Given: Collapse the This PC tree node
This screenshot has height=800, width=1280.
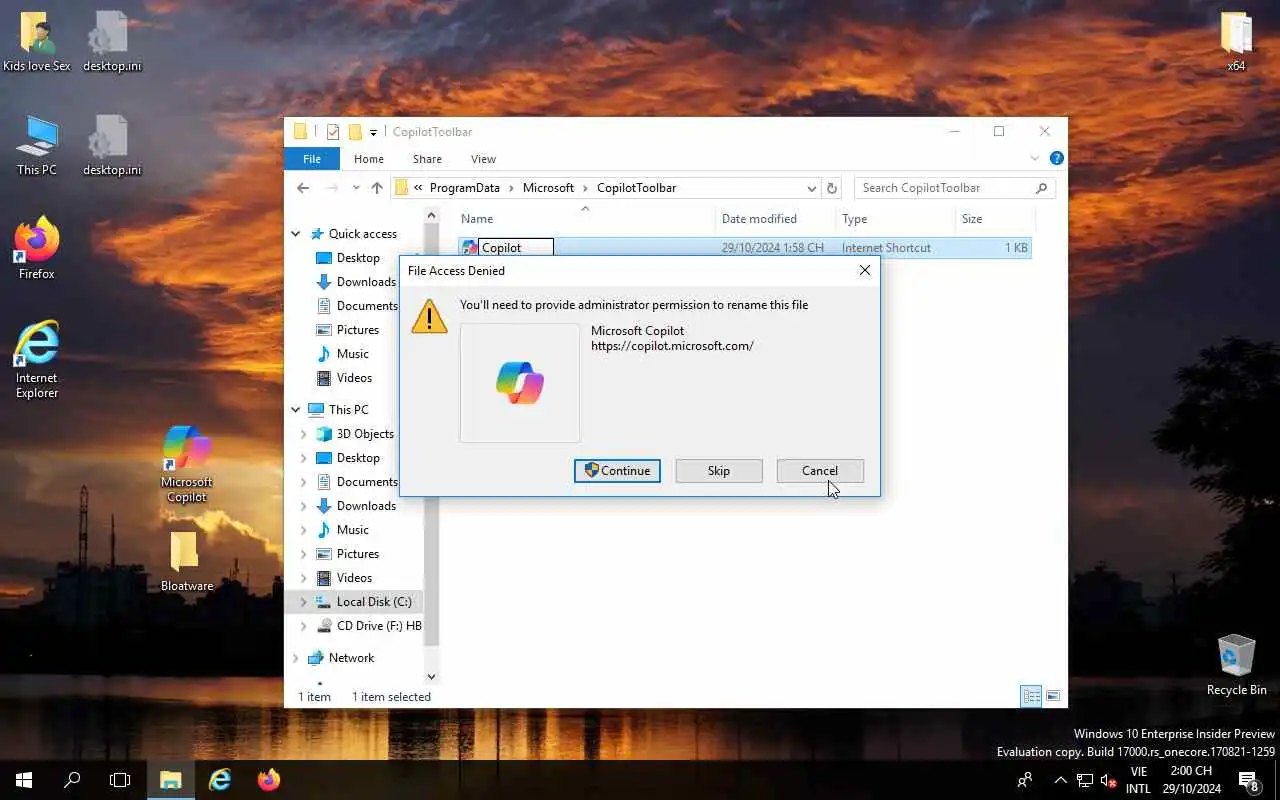Looking at the screenshot, I should 296,410.
